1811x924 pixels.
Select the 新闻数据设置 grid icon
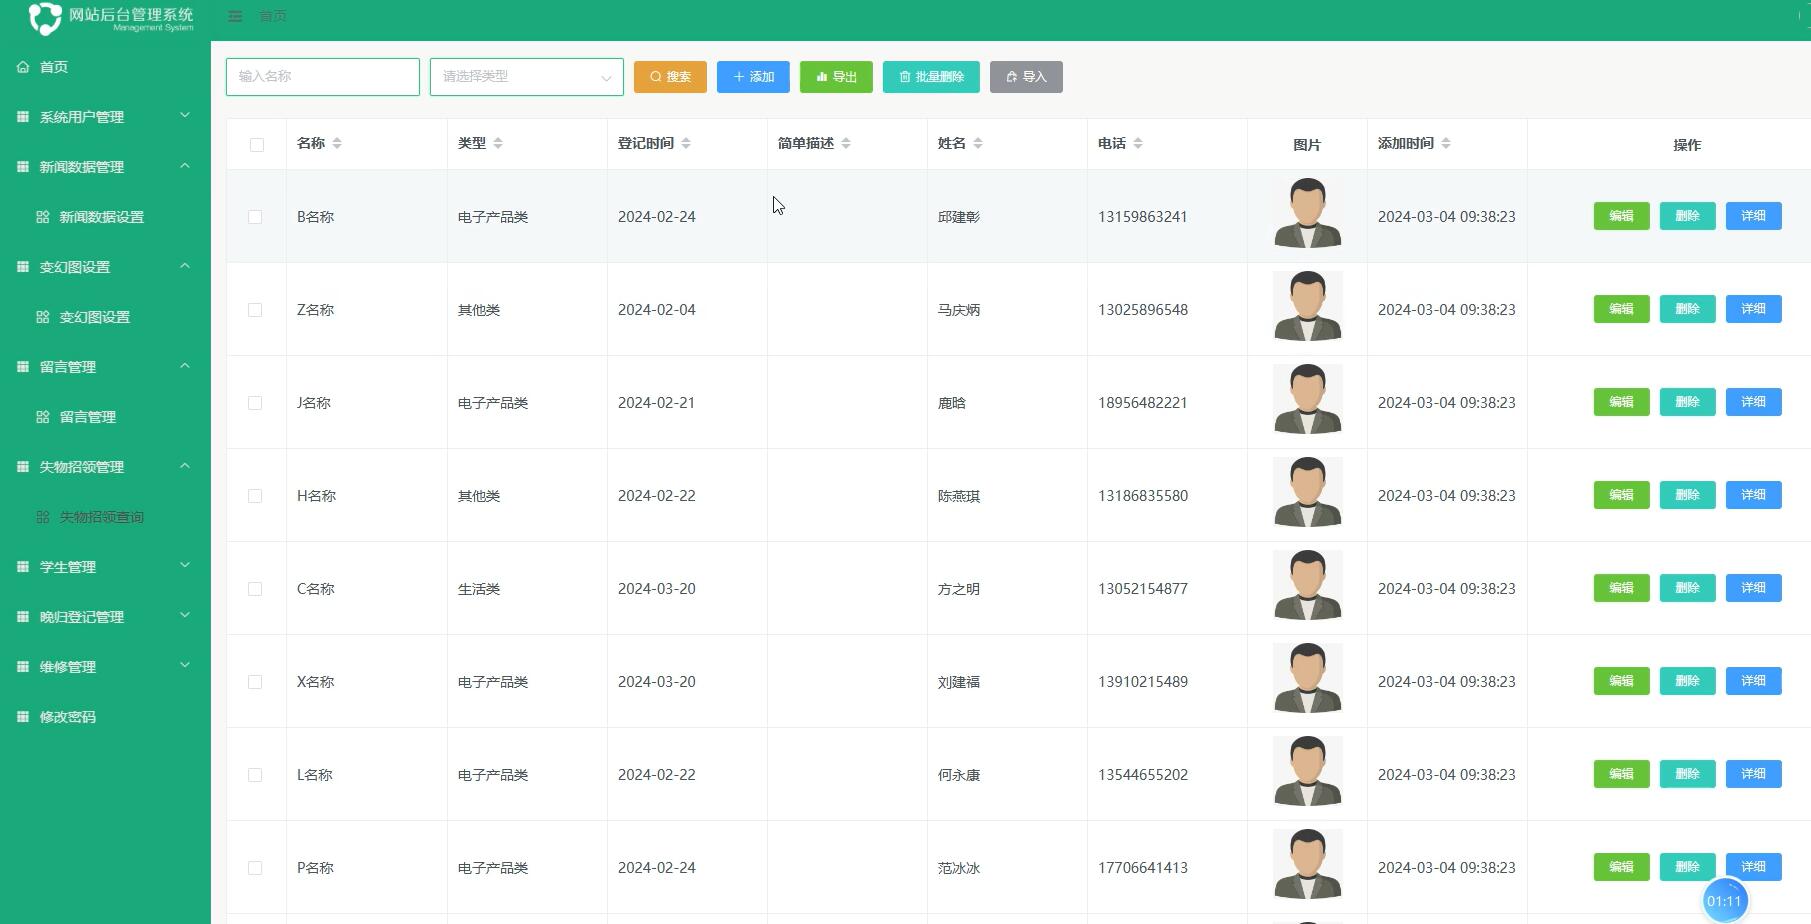pyautogui.click(x=42, y=217)
